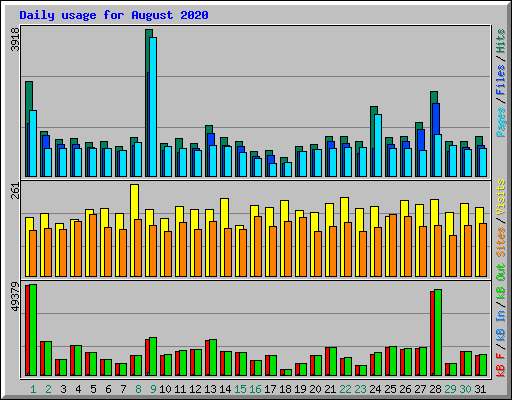Click the tallest cyan Pages bar for day 9
The width and height of the screenshot is (512, 400).
[153, 107]
